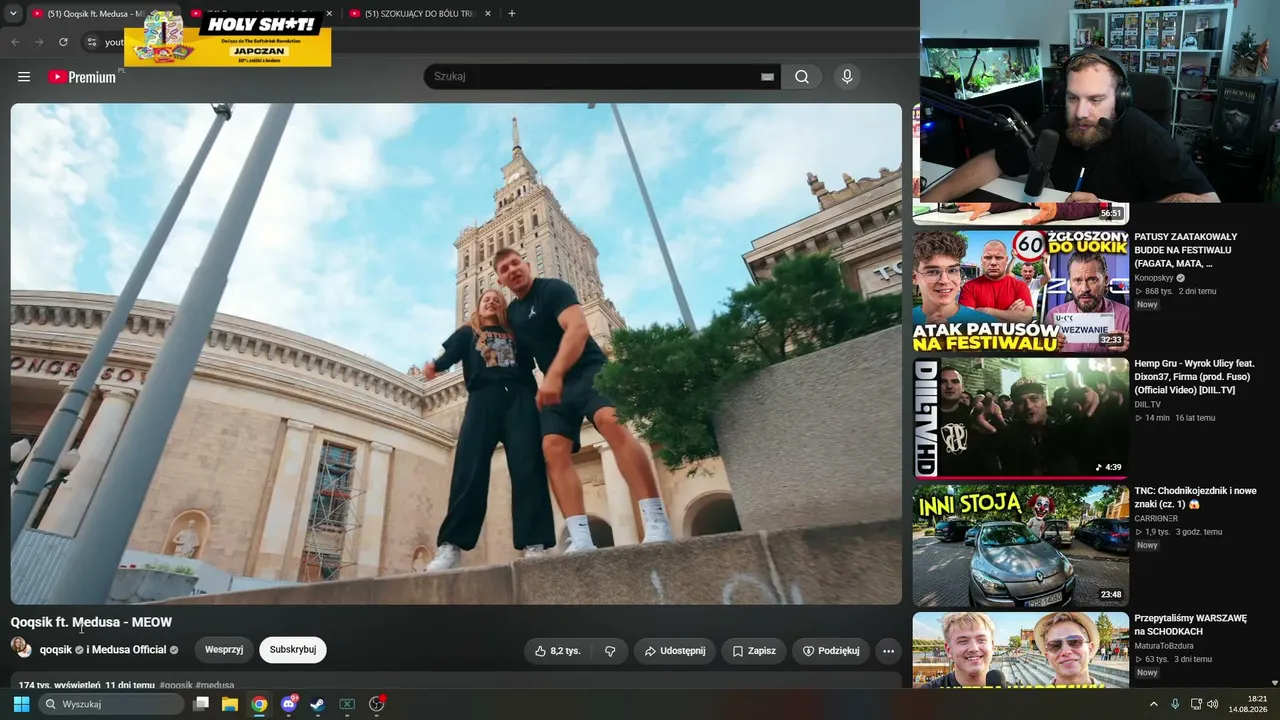1280x720 pixels.
Task: Subscribe with the Subskrybuj button
Action: [293, 650]
